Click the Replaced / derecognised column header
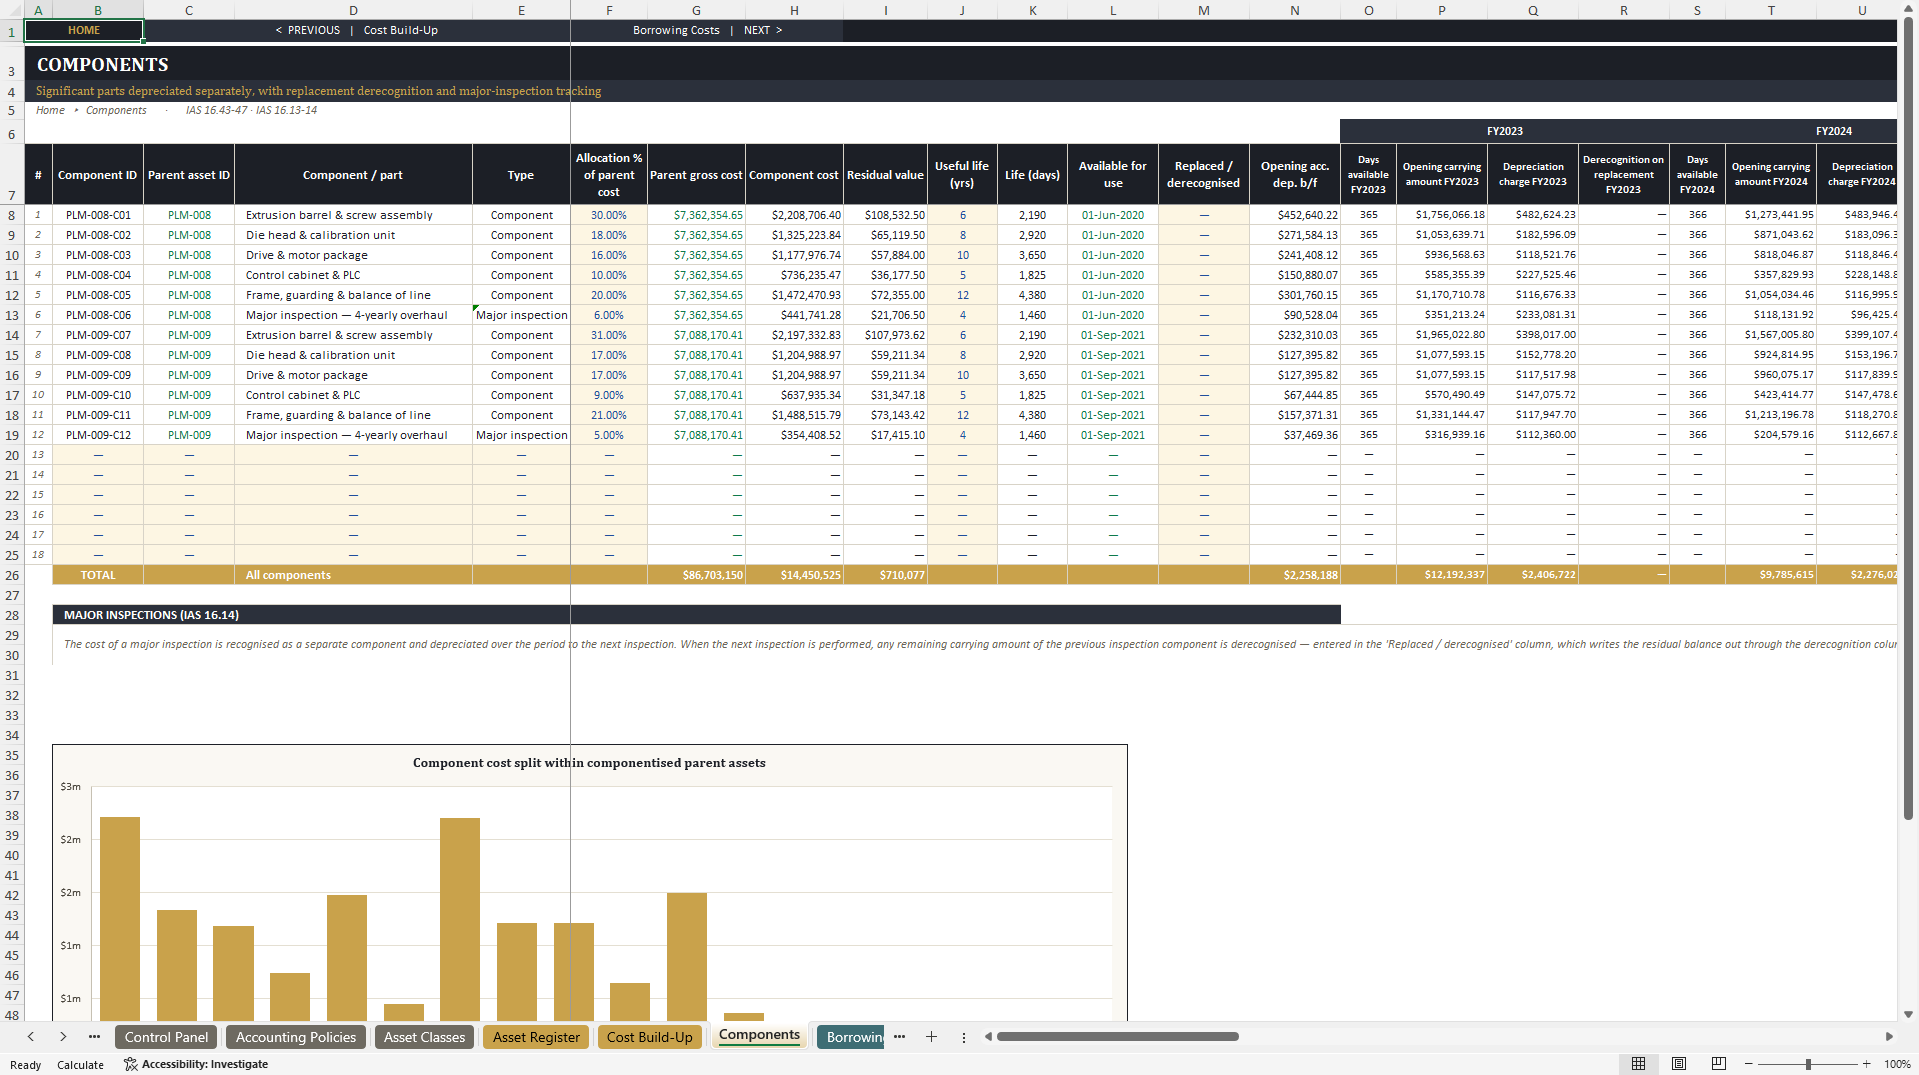The width and height of the screenshot is (1919, 1075). [x=1203, y=175]
